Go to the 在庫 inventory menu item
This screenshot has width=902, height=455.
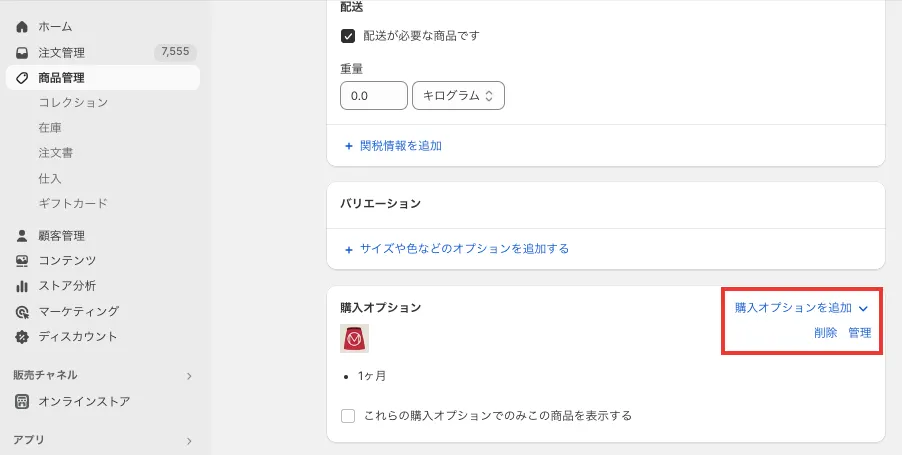(51, 128)
